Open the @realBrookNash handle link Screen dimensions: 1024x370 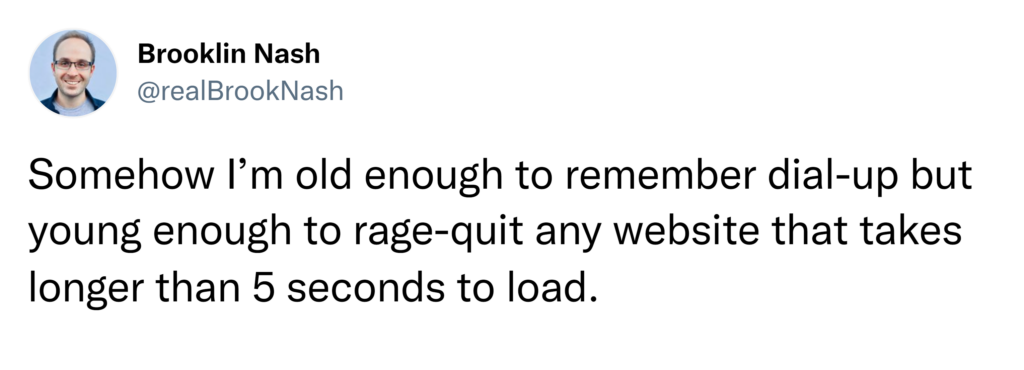240,91
